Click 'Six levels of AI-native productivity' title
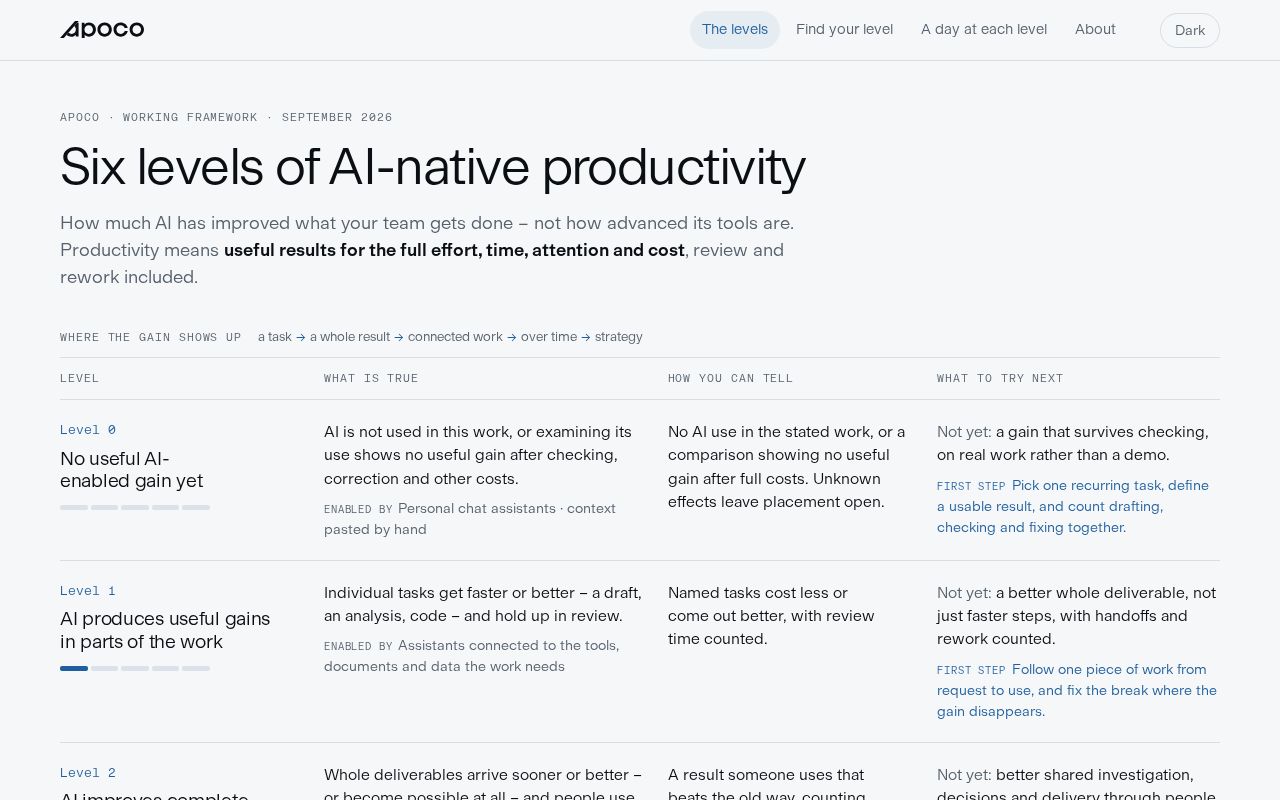The height and width of the screenshot is (800, 1280). [433, 167]
